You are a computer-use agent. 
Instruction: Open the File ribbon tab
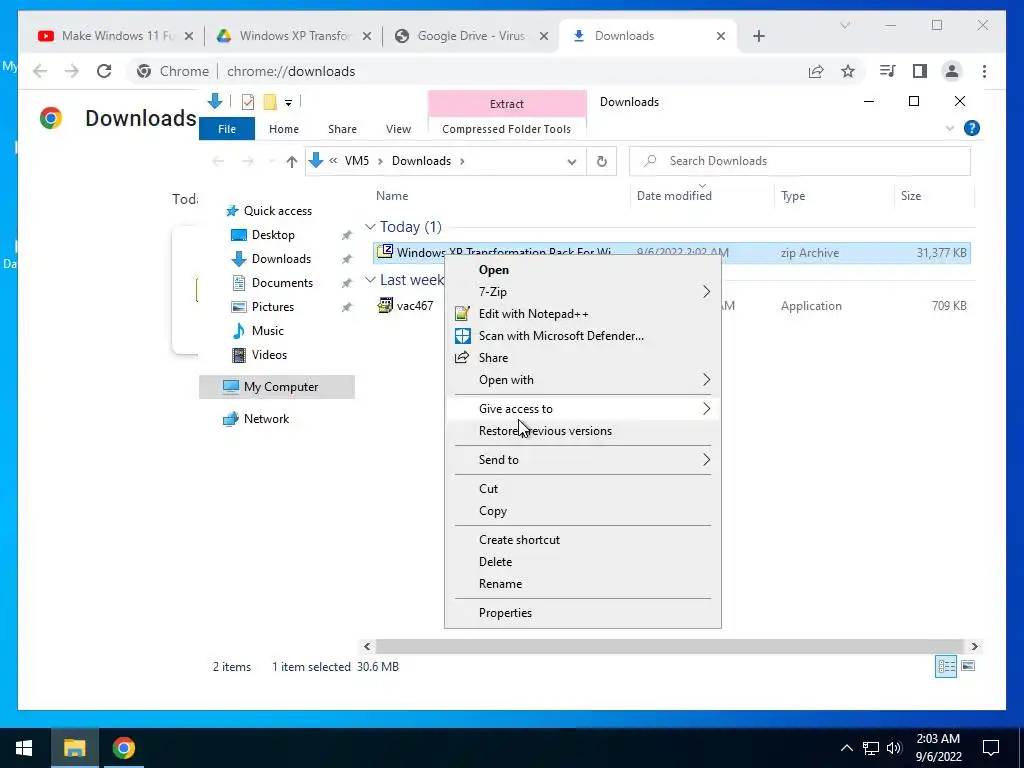227,129
